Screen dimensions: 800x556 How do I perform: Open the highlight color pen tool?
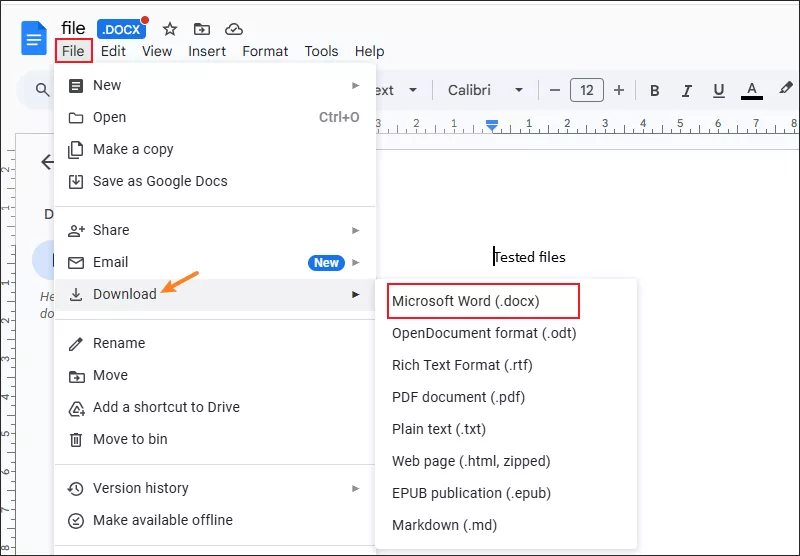(786, 88)
